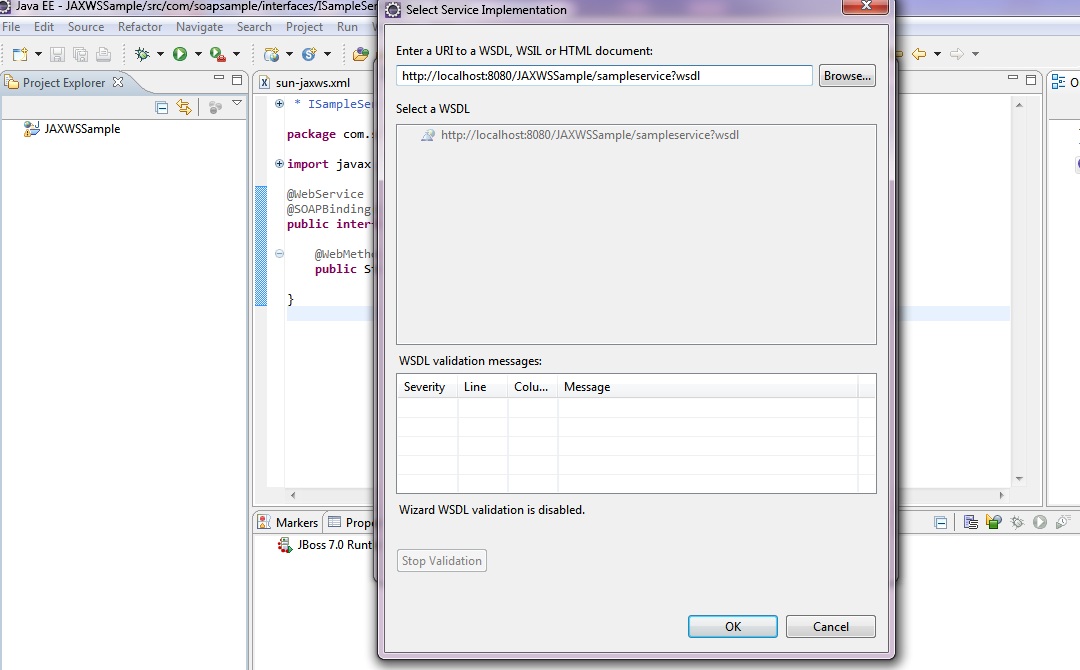The image size is (1080, 670).
Task: Collapse all in Project Explorer
Action: tap(162, 107)
